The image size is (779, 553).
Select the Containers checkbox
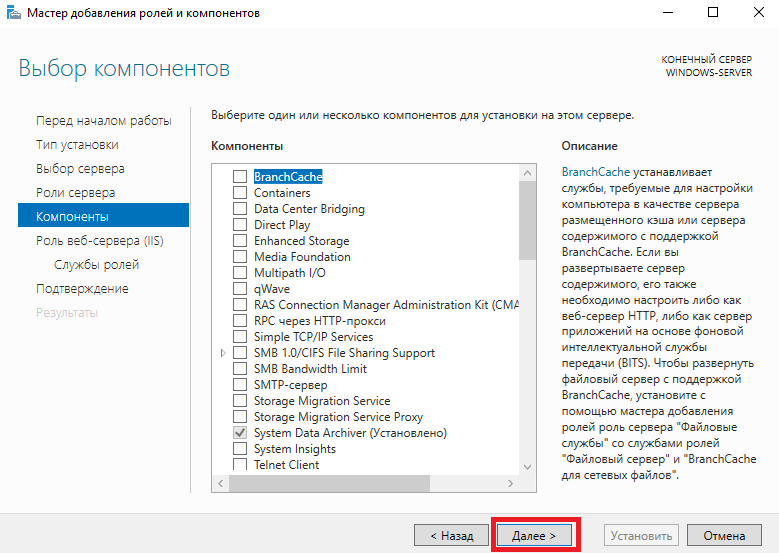click(240, 192)
